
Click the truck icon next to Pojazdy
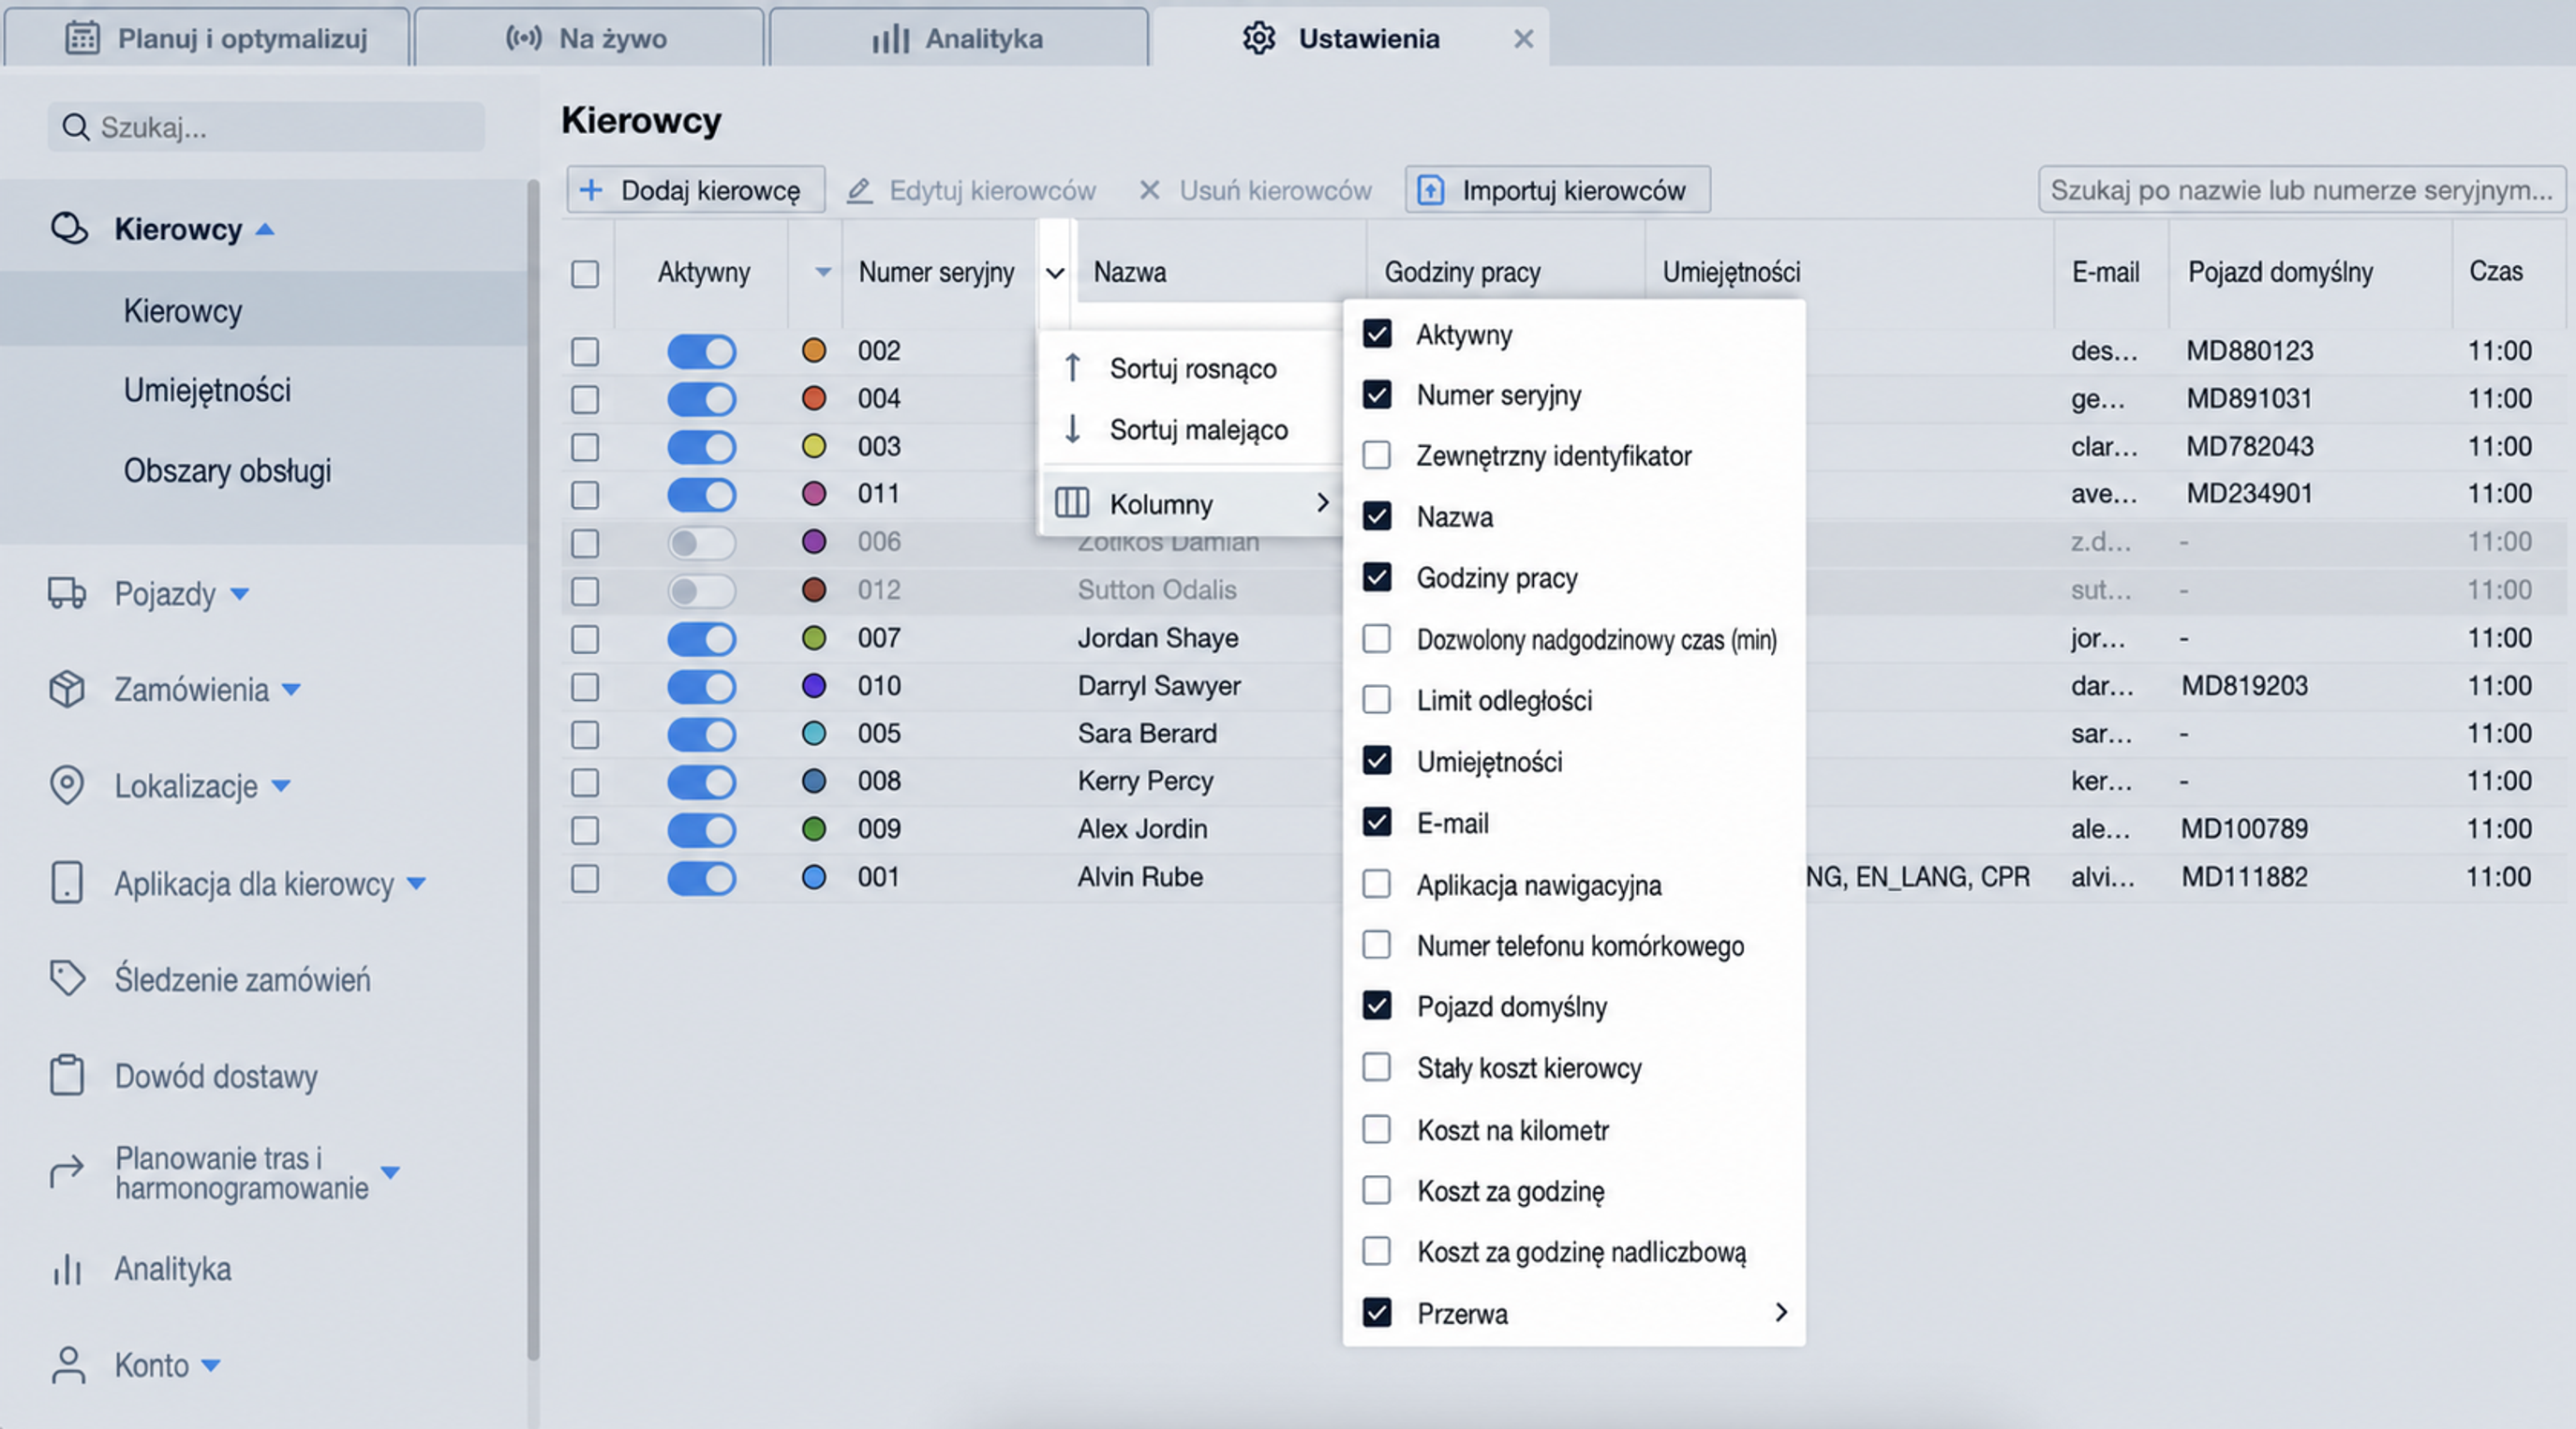(67, 592)
